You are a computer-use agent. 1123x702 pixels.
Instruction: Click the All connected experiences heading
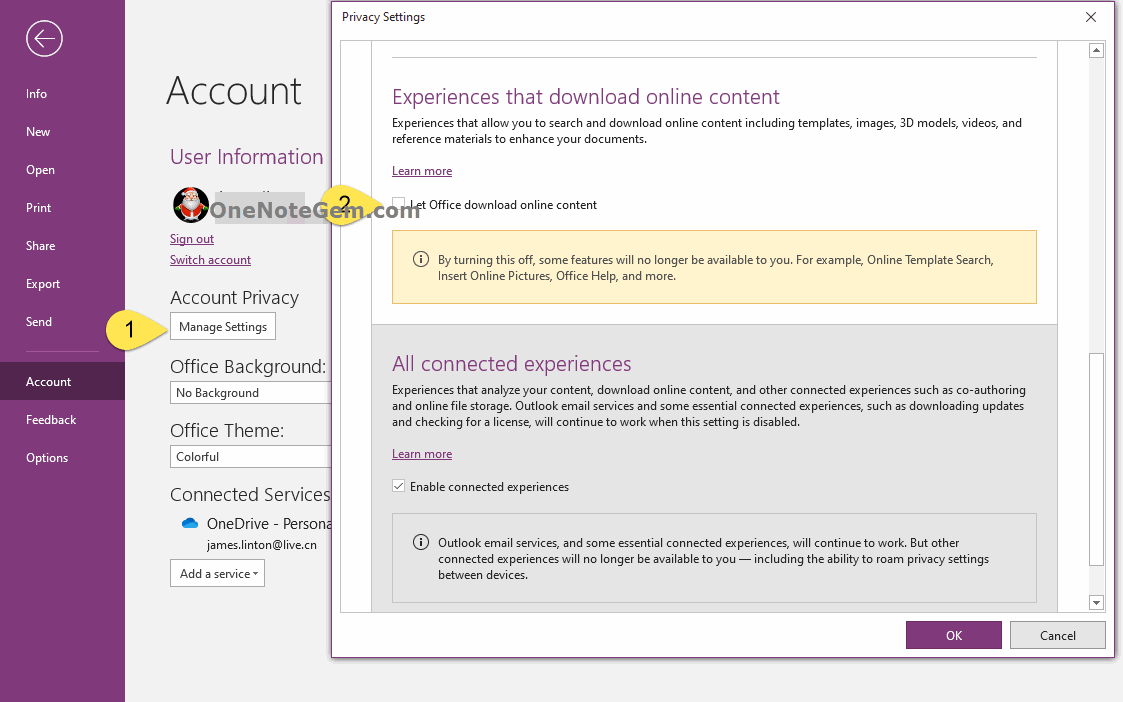point(511,364)
